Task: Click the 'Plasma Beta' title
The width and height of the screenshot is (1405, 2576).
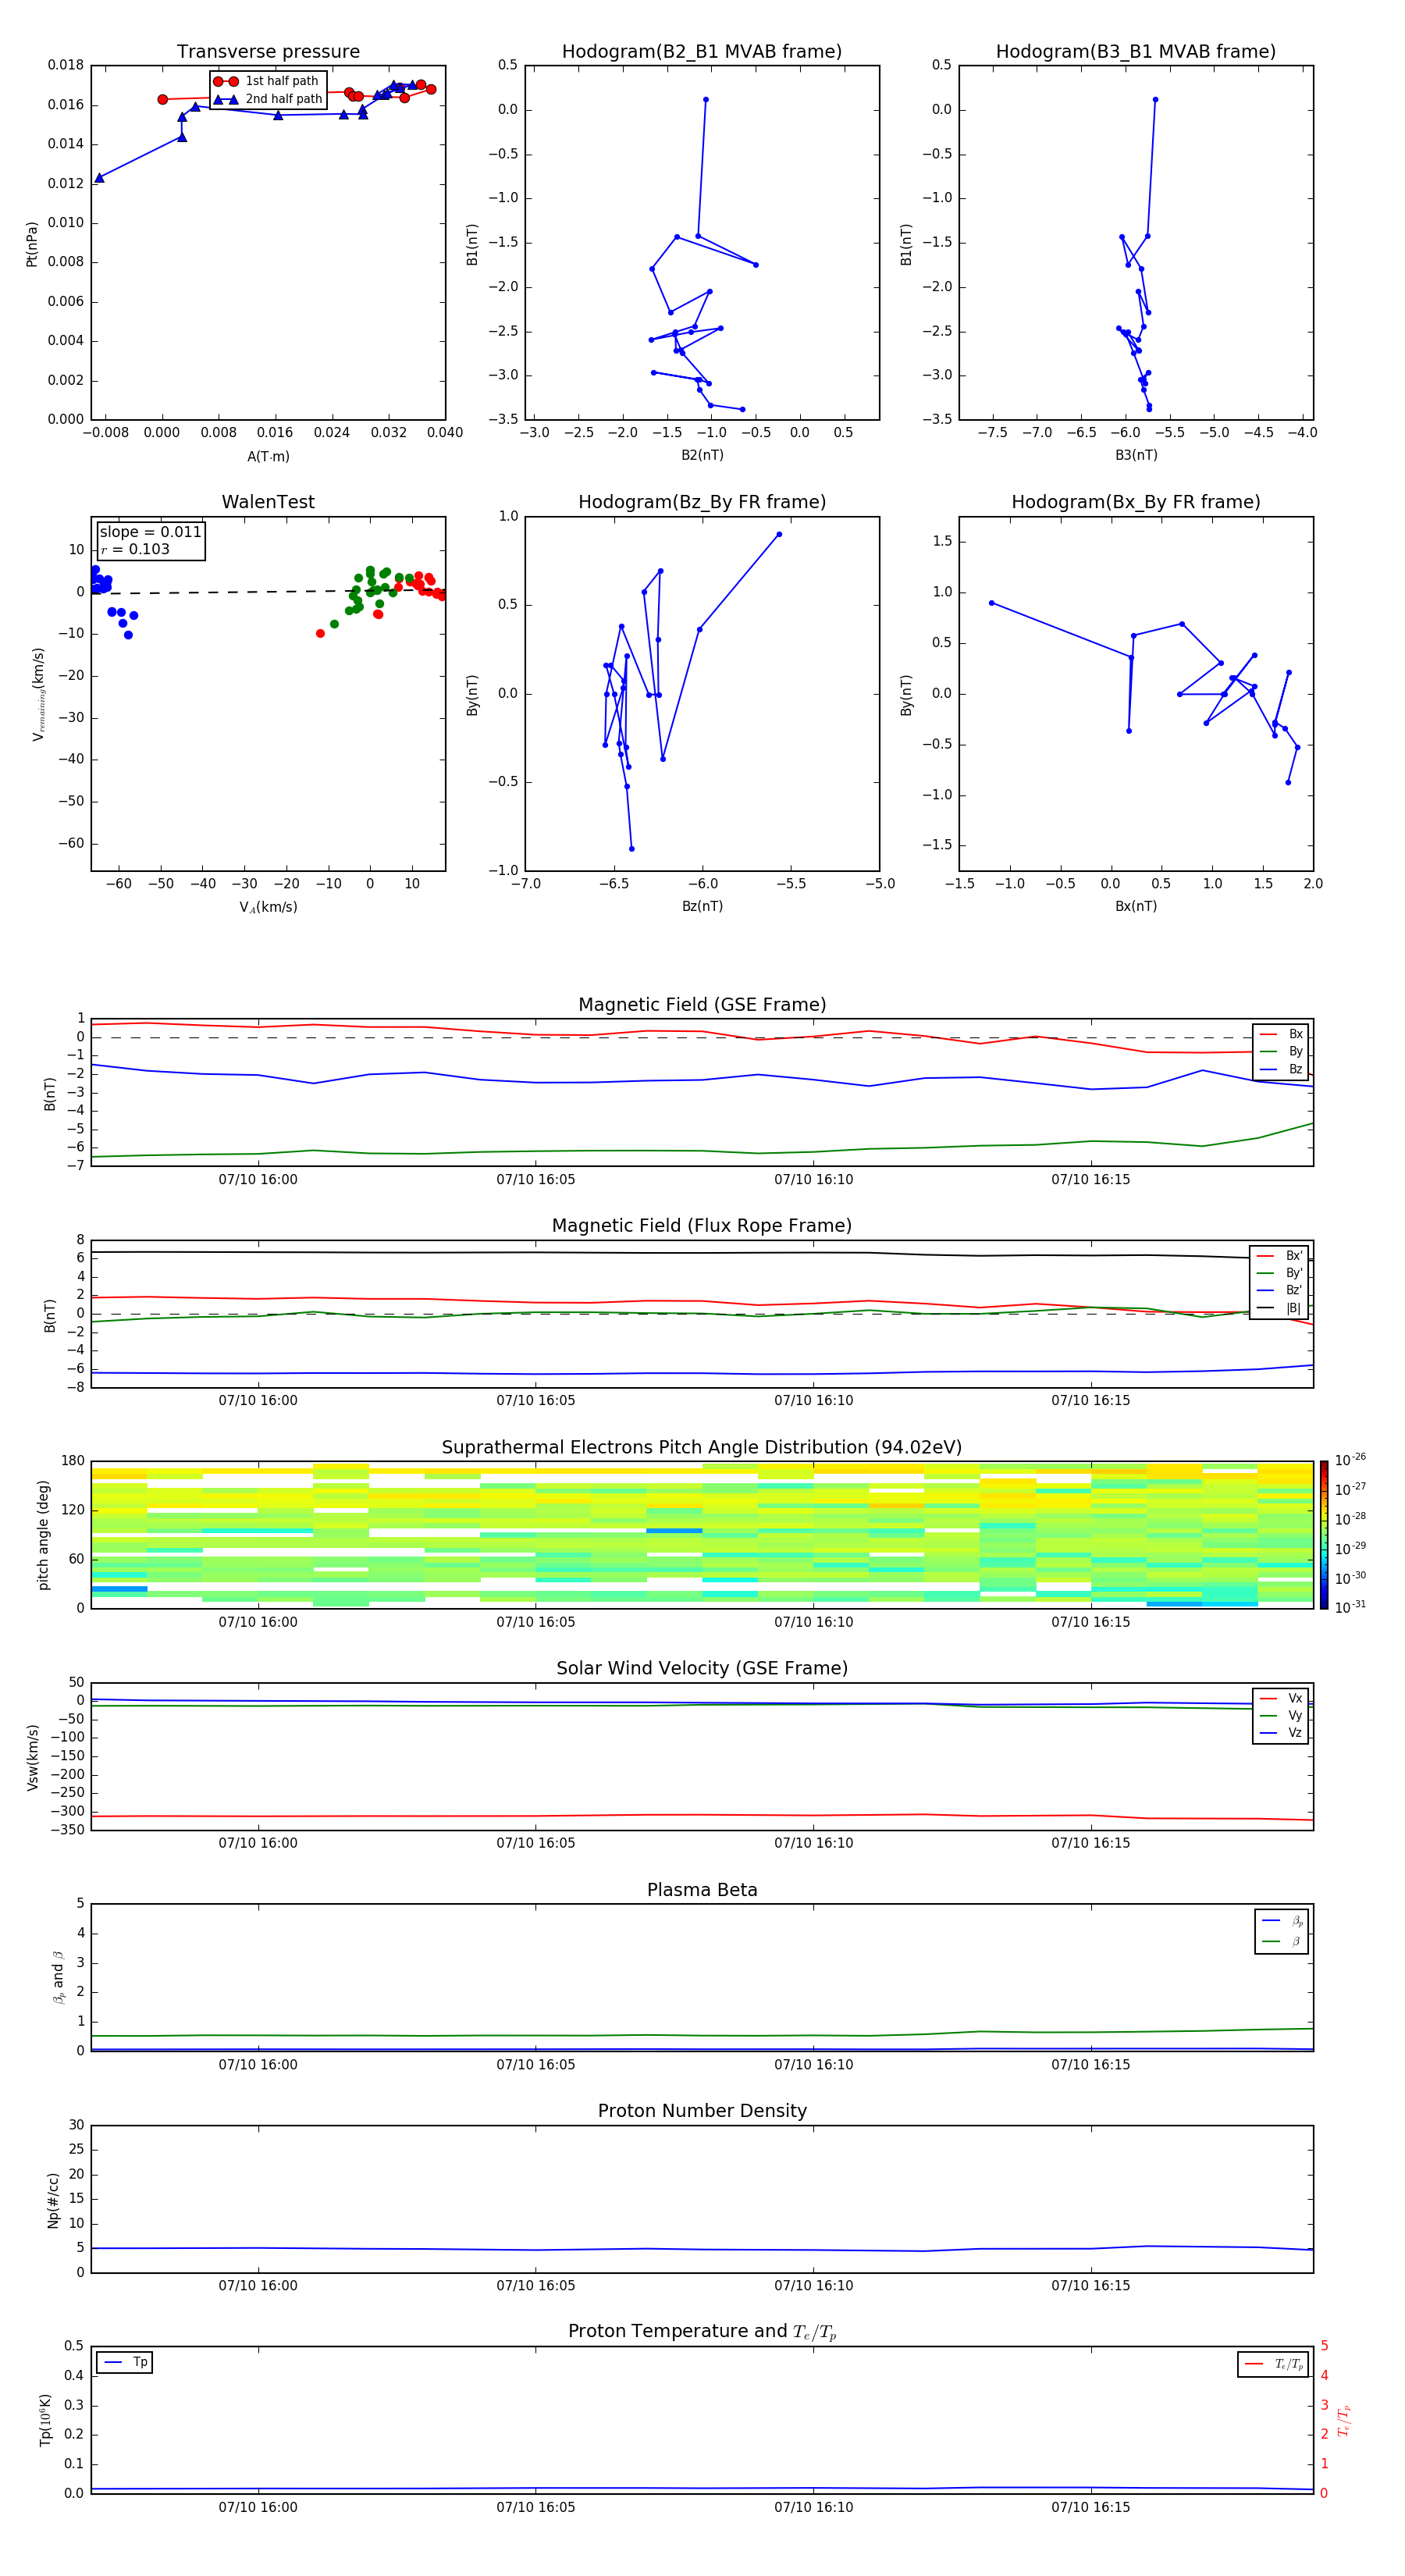Action: 702,1890
